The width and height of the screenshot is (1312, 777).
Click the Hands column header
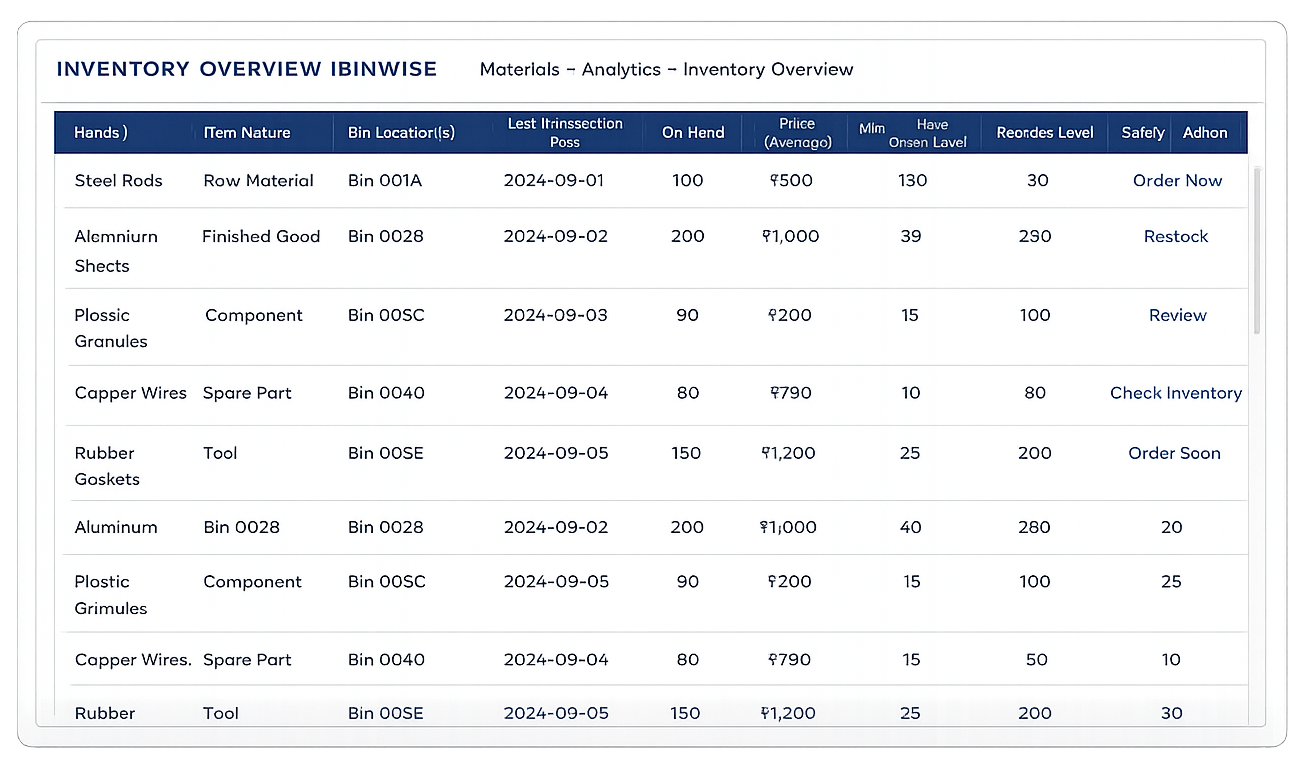coord(101,133)
